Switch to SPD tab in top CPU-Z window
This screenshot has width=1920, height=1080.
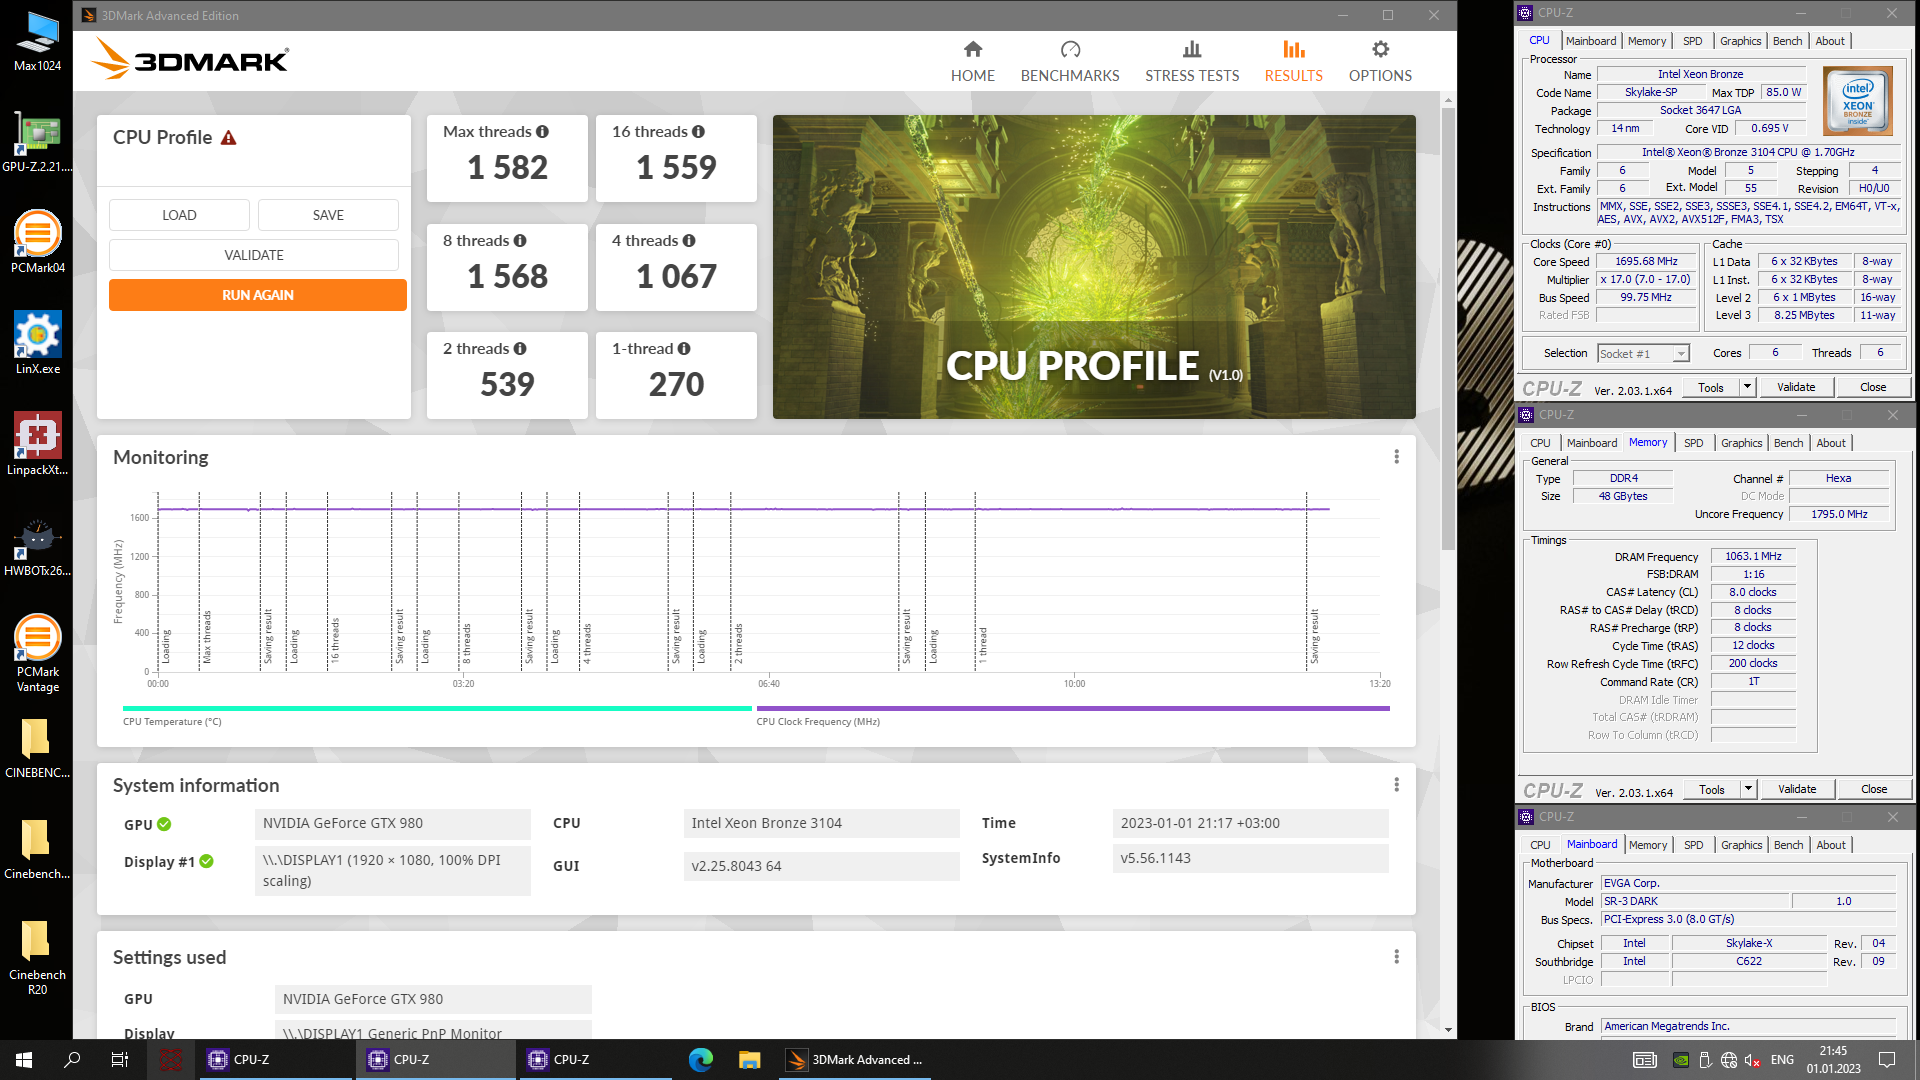coord(1692,41)
